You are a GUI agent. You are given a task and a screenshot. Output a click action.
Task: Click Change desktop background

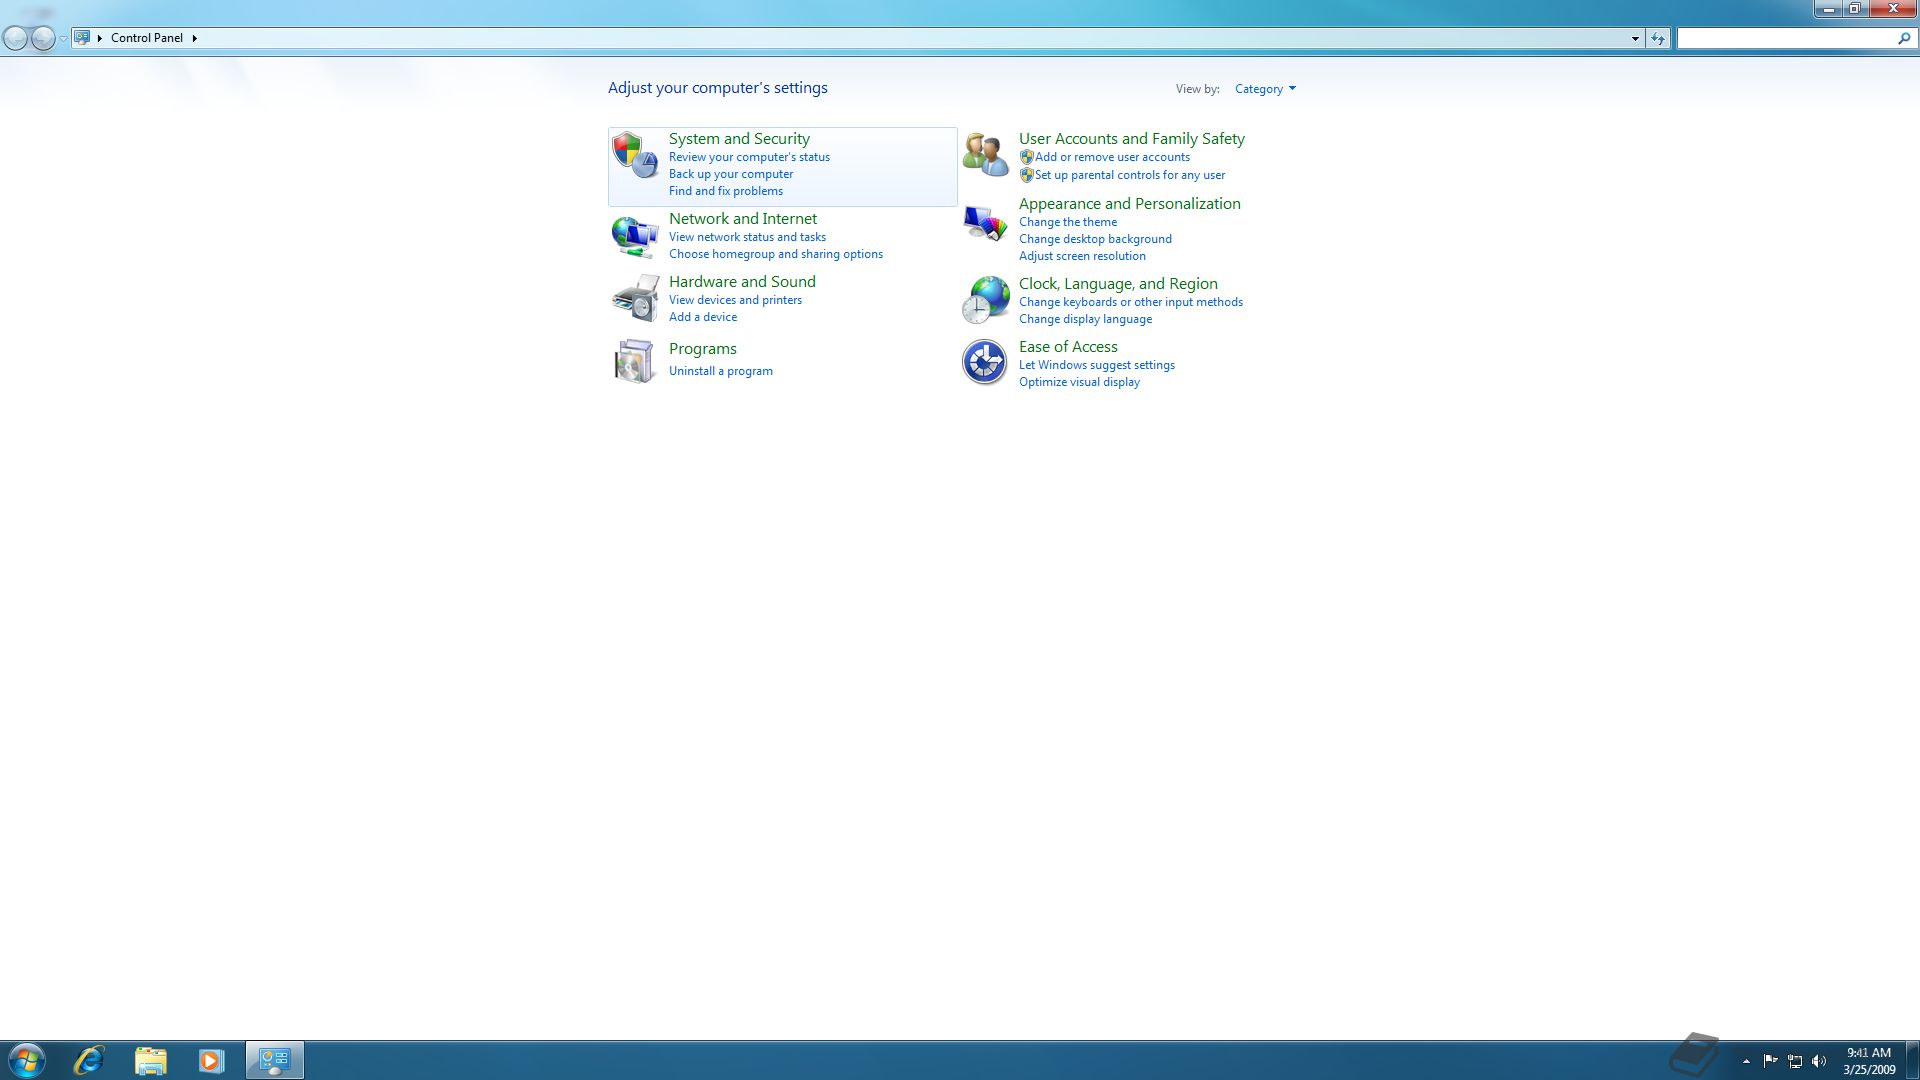tap(1095, 239)
